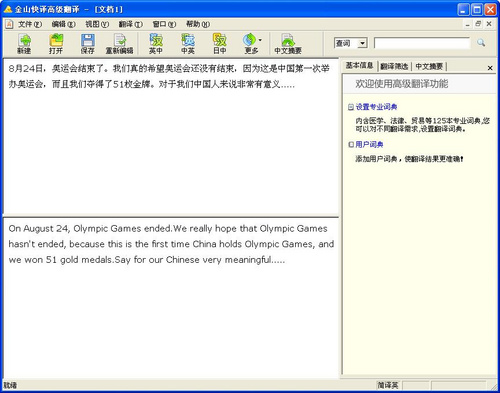Switch to the 翻译筛选 tab
Image resolution: width=500 pixels, height=393 pixels.
tap(394, 66)
